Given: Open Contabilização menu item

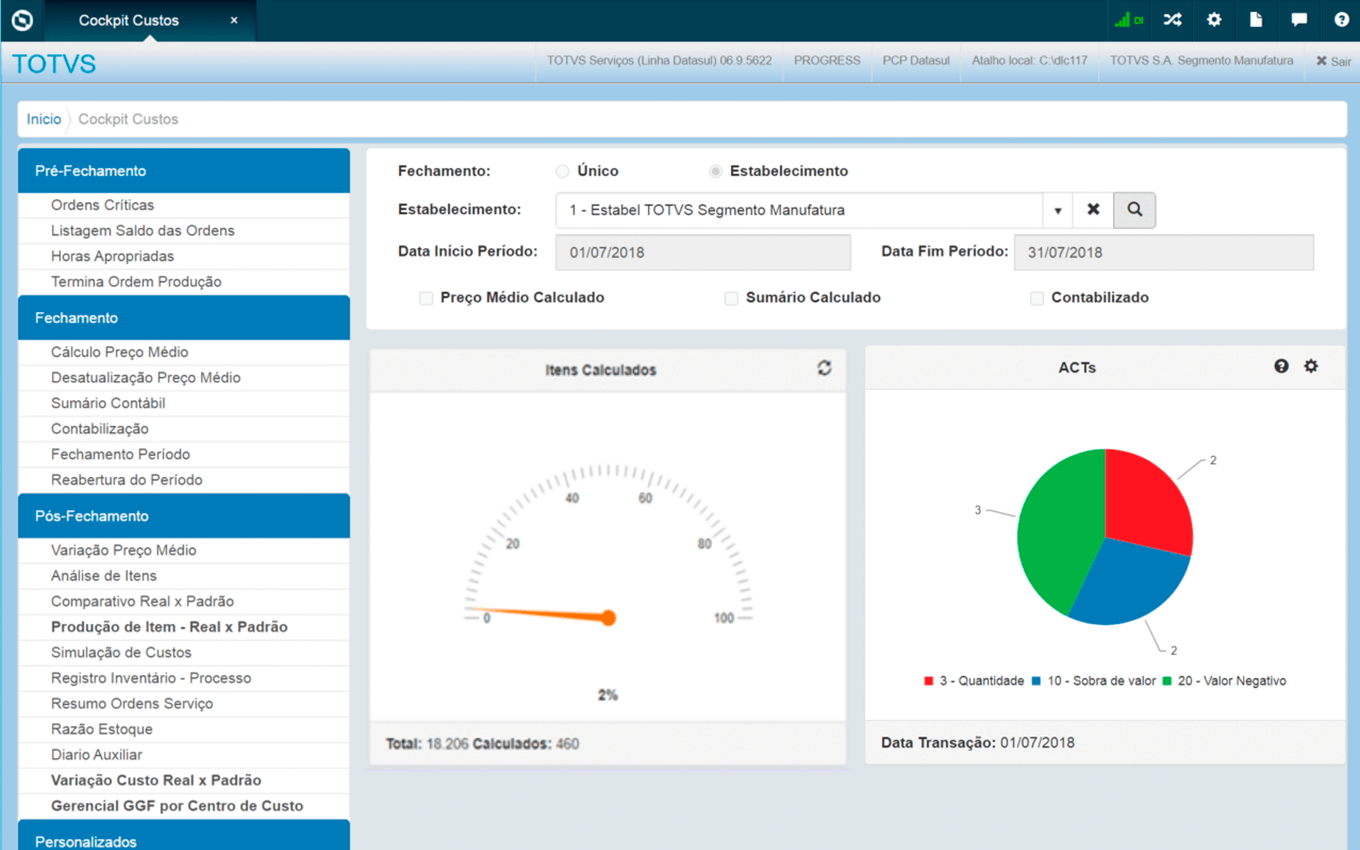Looking at the screenshot, I should tap(184, 429).
